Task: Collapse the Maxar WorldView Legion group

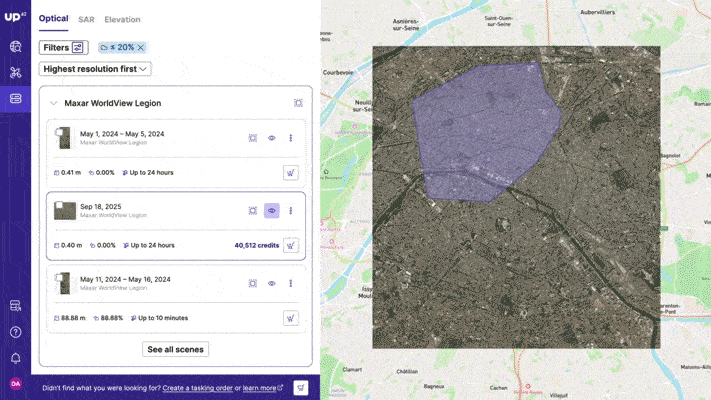Action: [54, 103]
